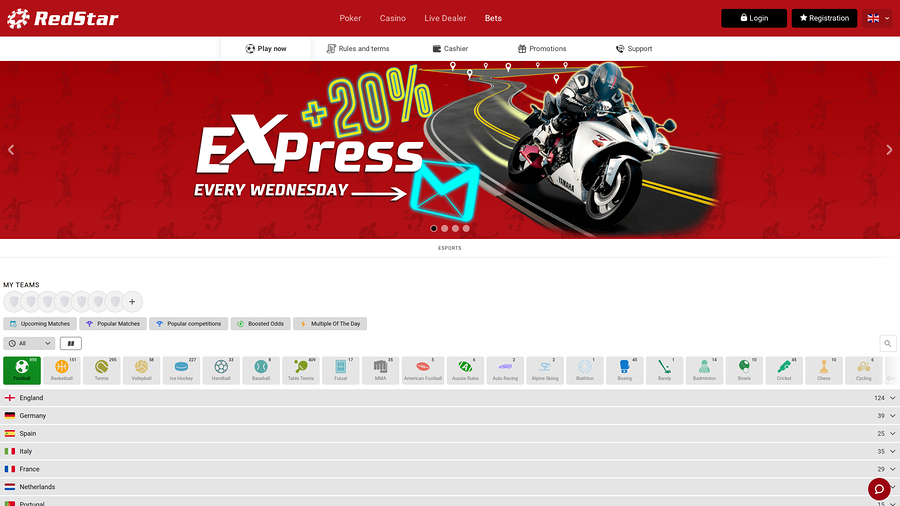Open the Live Dealer section
Image resolution: width=900 pixels, height=506 pixels.
pos(445,18)
